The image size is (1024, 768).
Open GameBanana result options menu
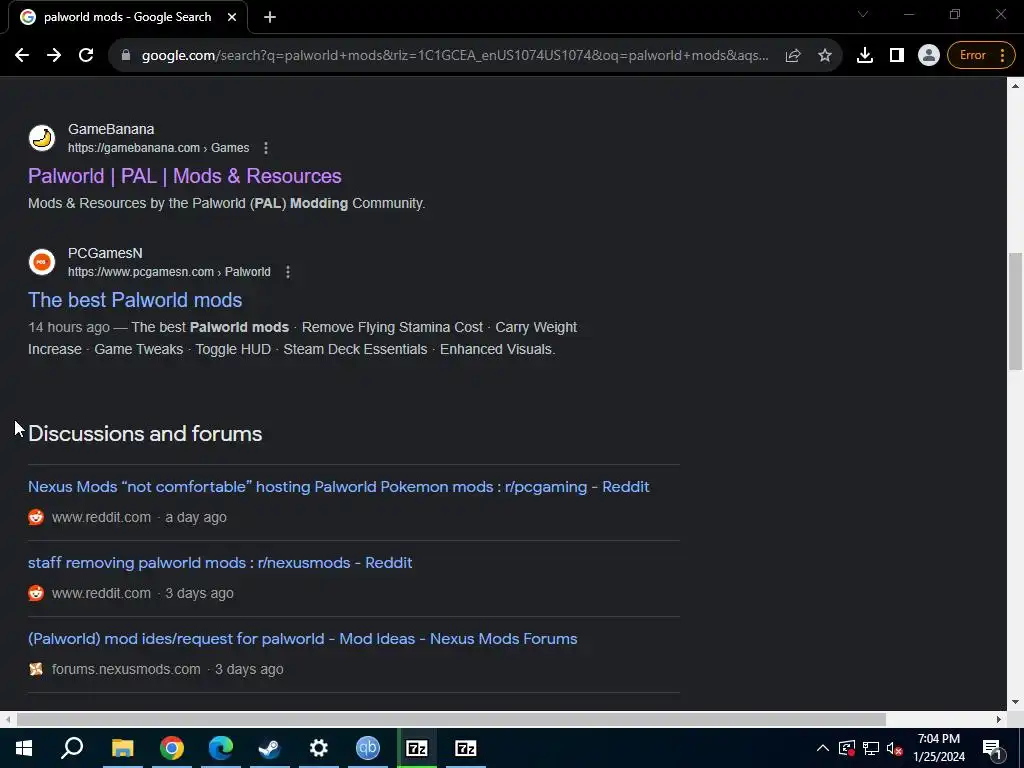pyautogui.click(x=266, y=148)
